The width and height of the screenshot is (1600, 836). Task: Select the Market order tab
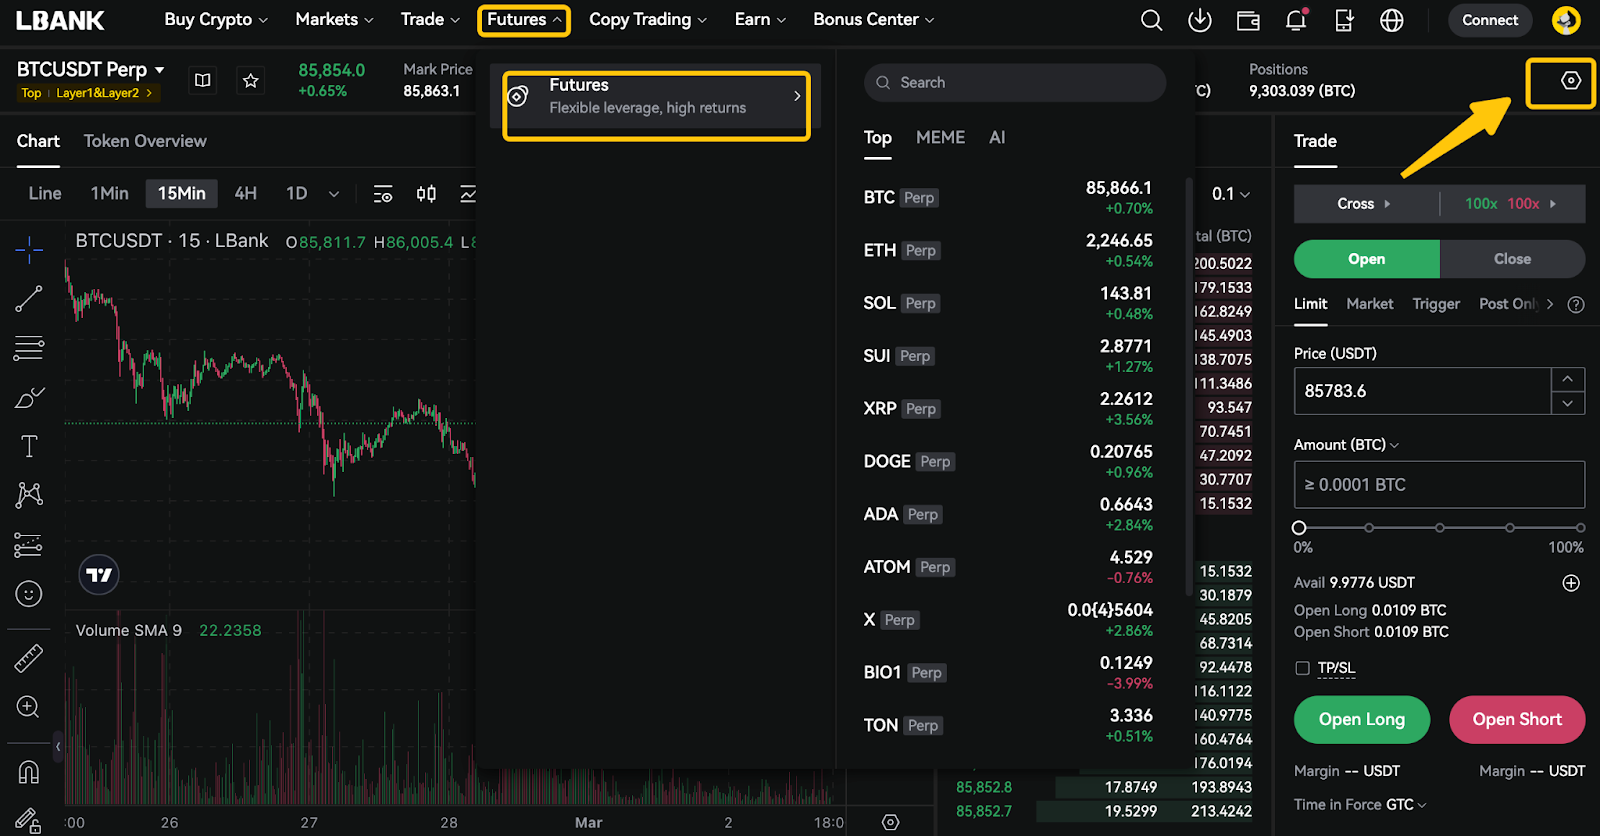[x=1369, y=304]
